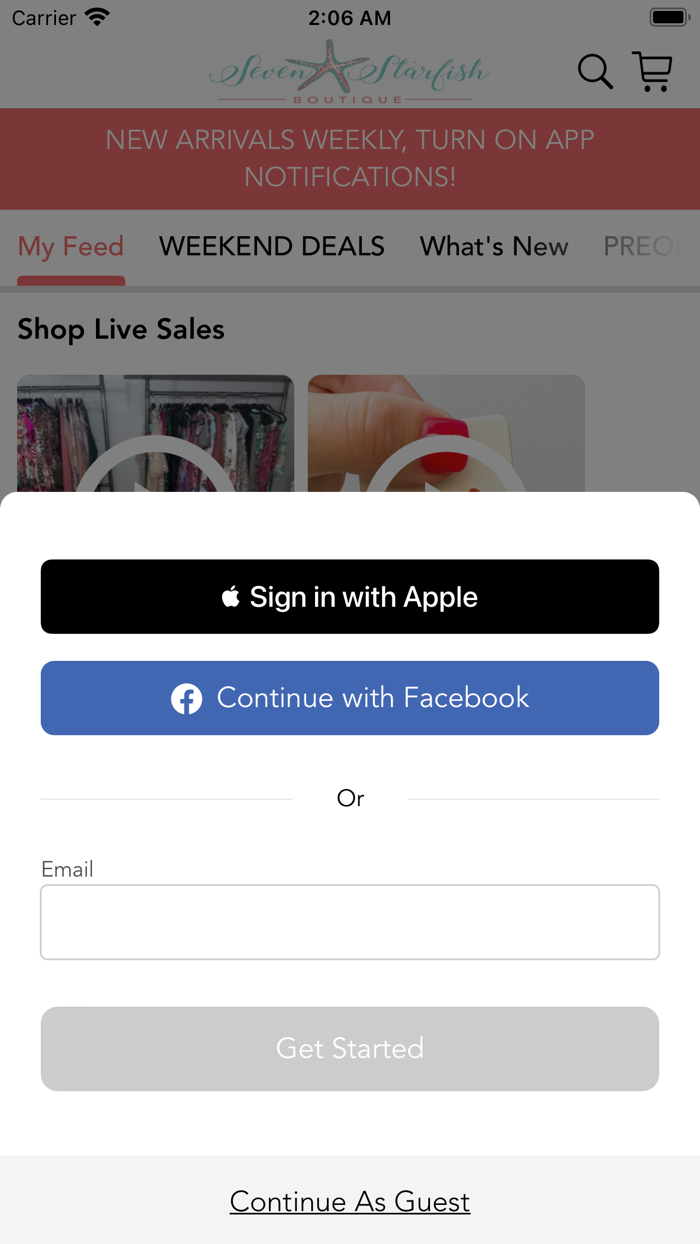Screen dimensions: 700x1244
Task: Play the red nails live sale video
Action: (446, 434)
